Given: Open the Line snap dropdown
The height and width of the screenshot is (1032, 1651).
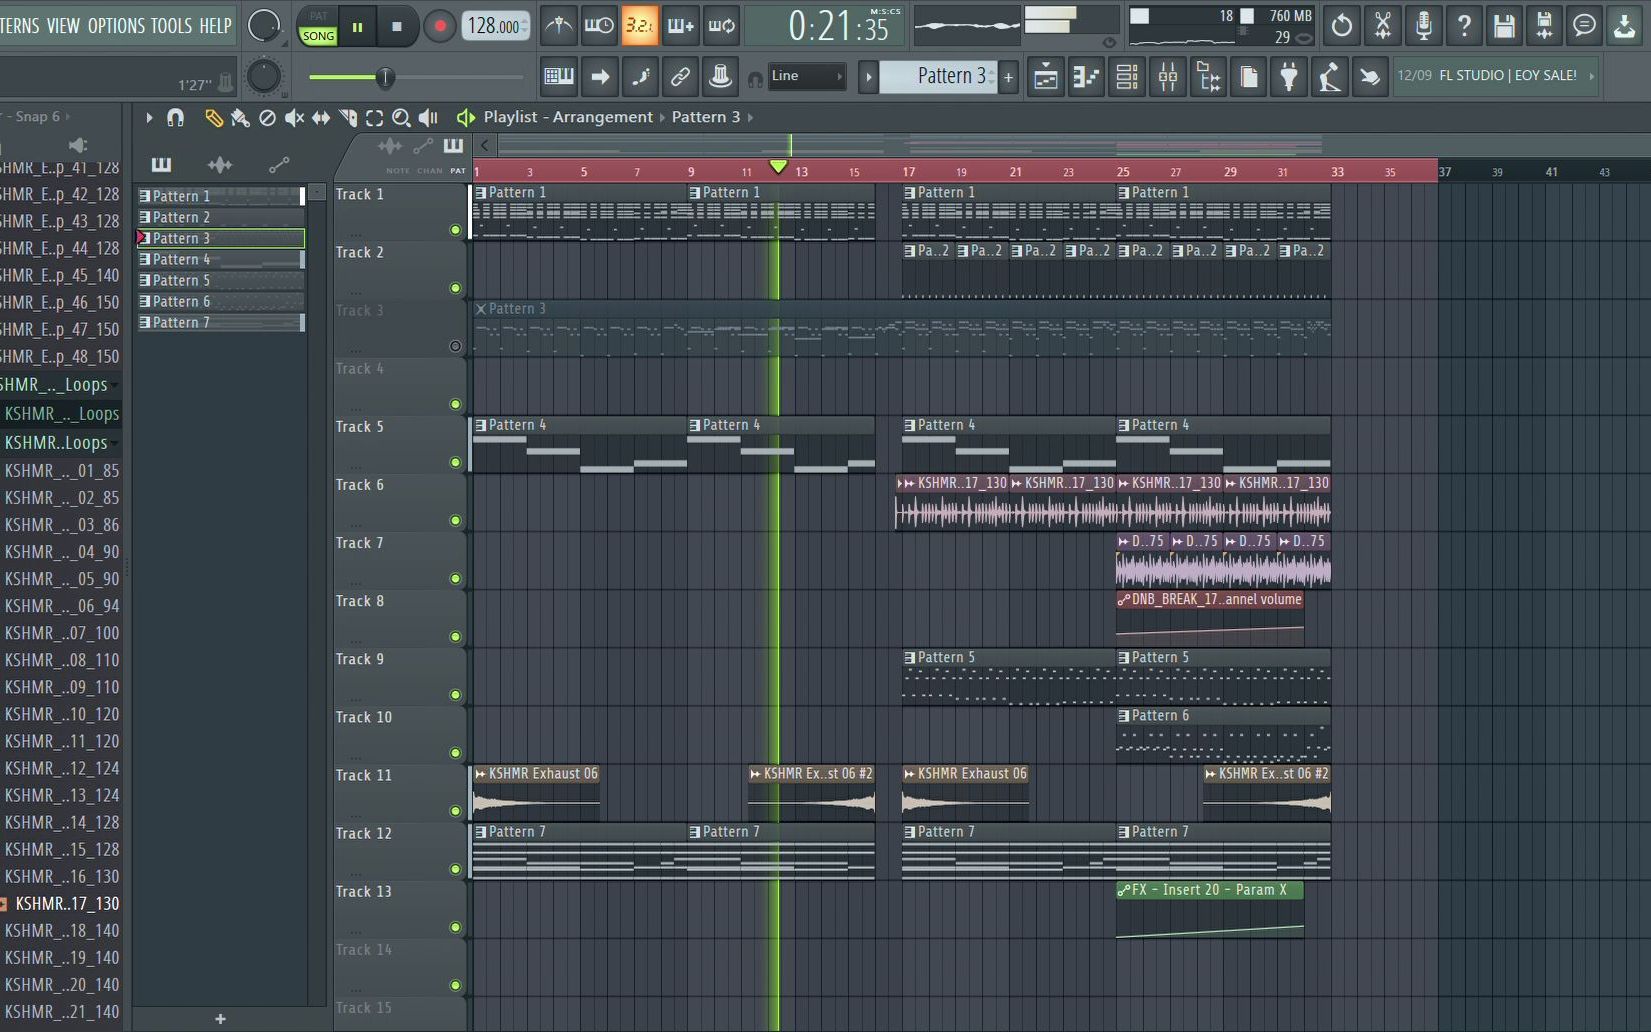Looking at the screenshot, I should (806, 76).
